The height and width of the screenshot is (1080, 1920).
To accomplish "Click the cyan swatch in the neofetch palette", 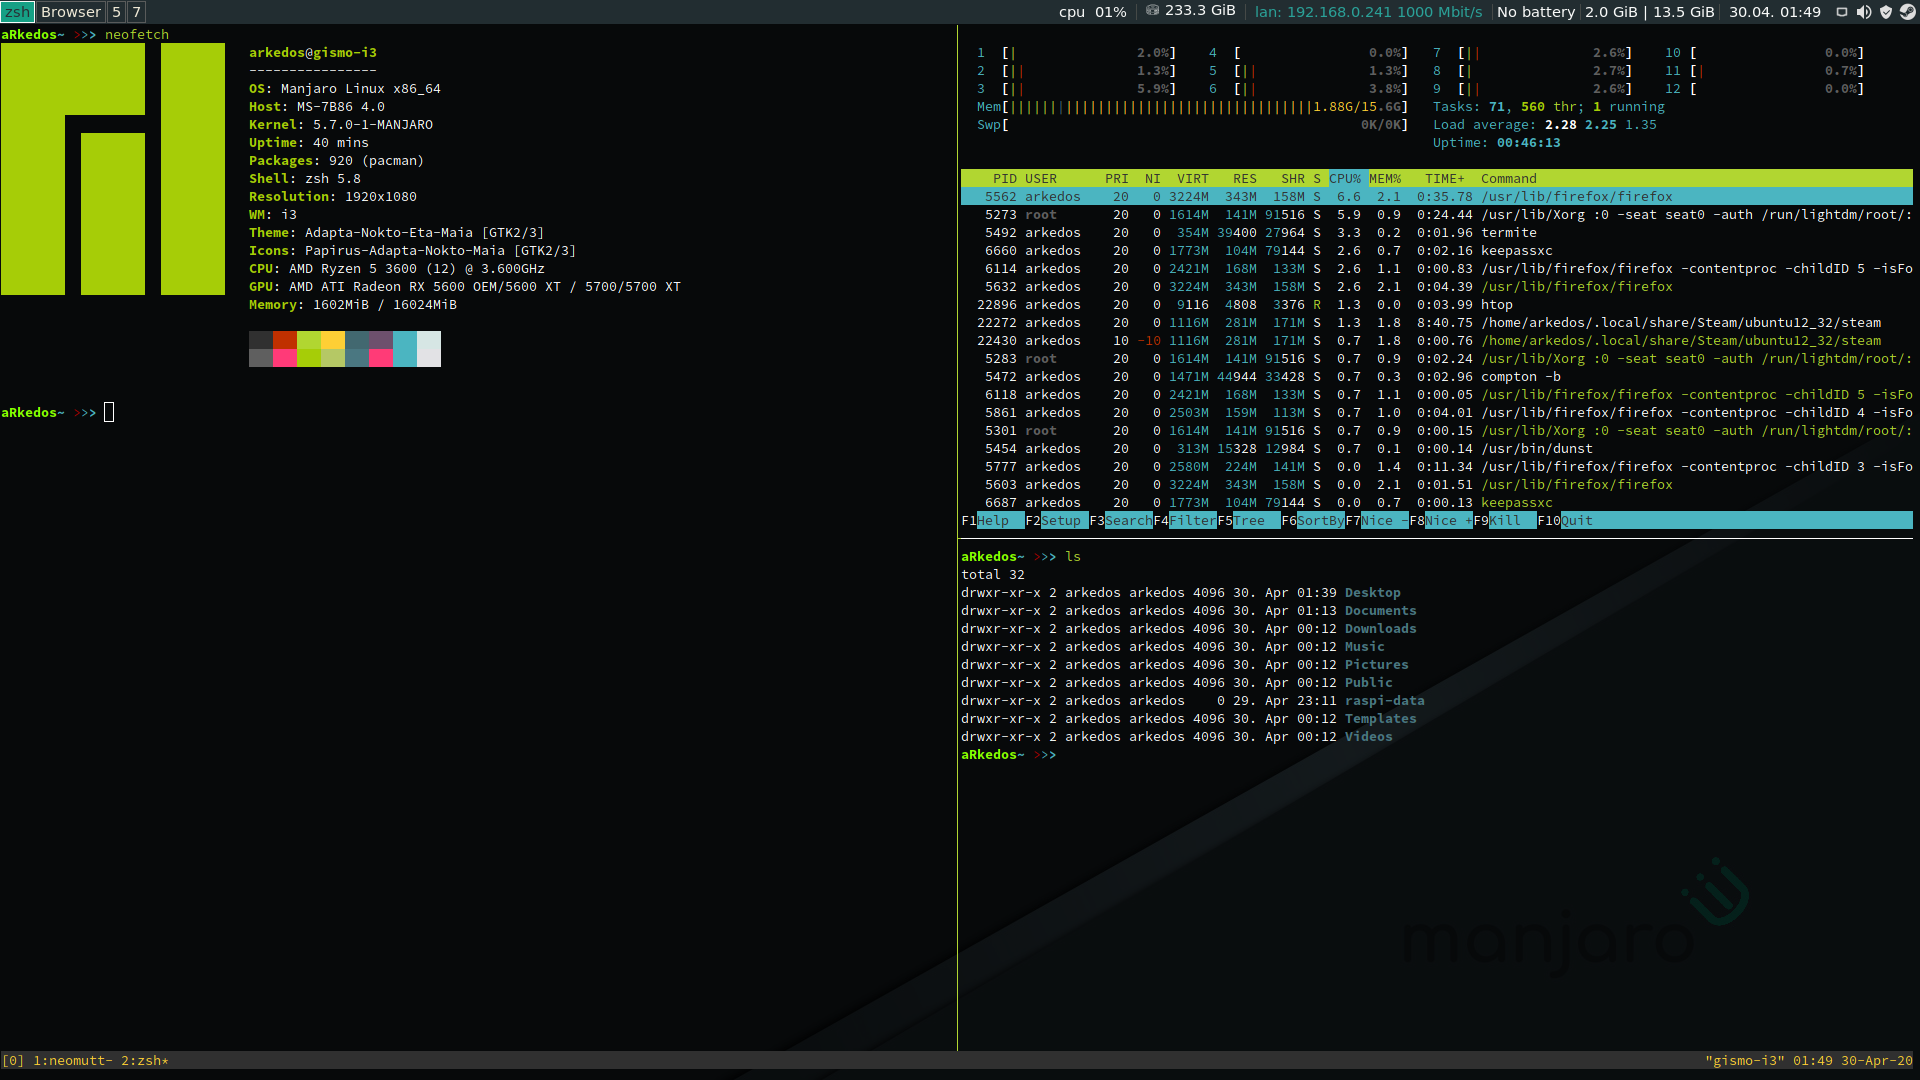I will click(405, 349).
